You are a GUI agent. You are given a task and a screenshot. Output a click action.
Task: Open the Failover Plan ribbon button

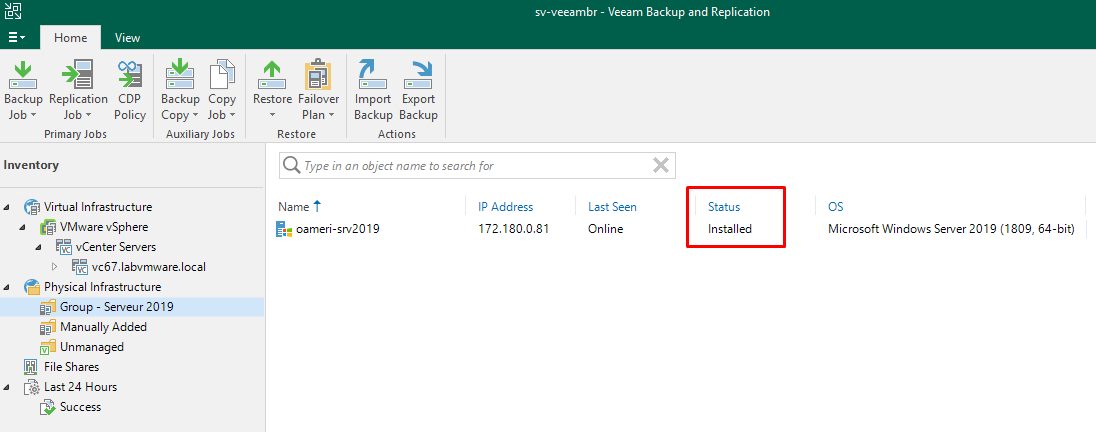pyautogui.click(x=318, y=90)
